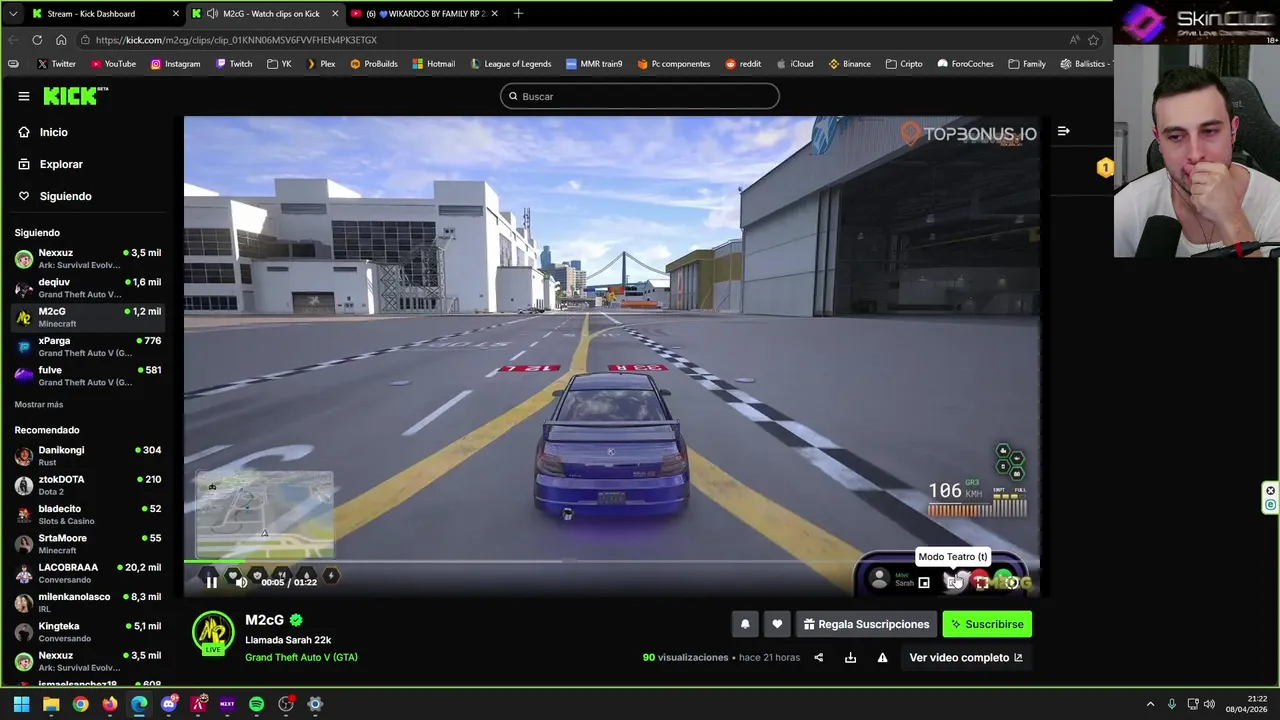Viewport: 1280px width, 720px height.
Task: Open the Kick hamburger menu
Action: point(24,96)
